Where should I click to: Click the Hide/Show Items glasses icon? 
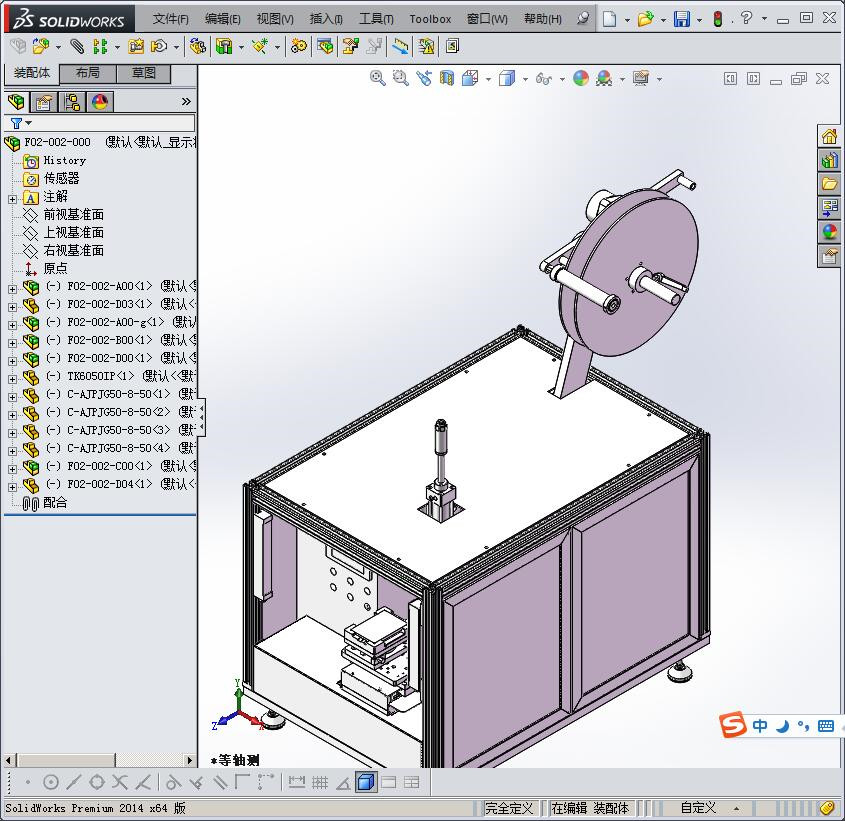click(544, 79)
